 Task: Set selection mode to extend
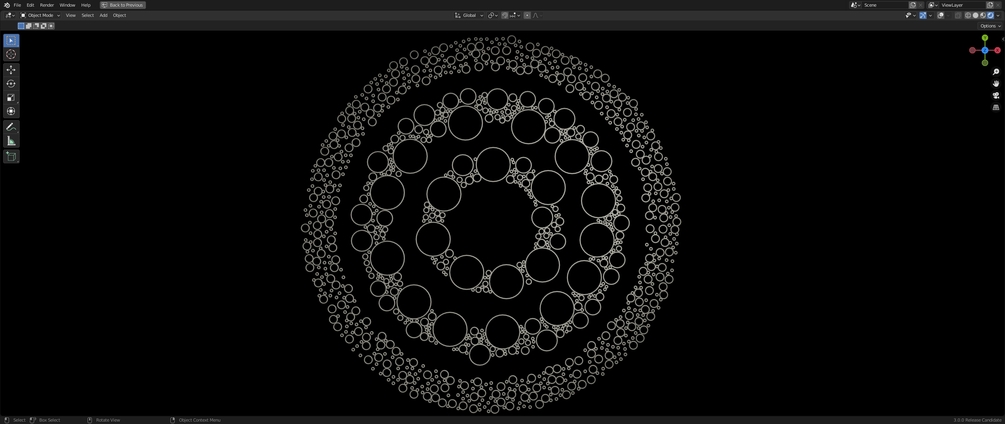(x=28, y=26)
